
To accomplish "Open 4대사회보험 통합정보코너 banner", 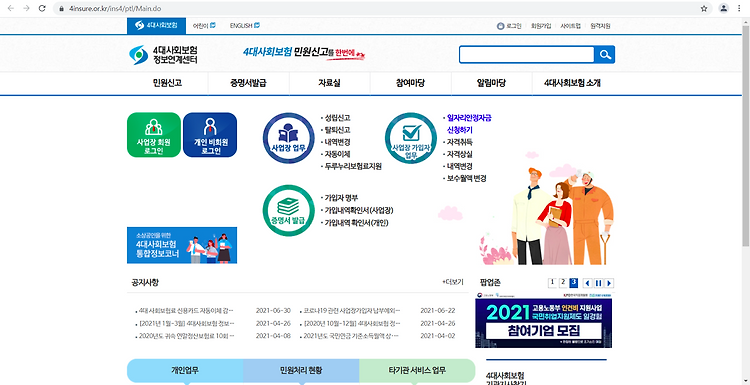I will (182, 245).
